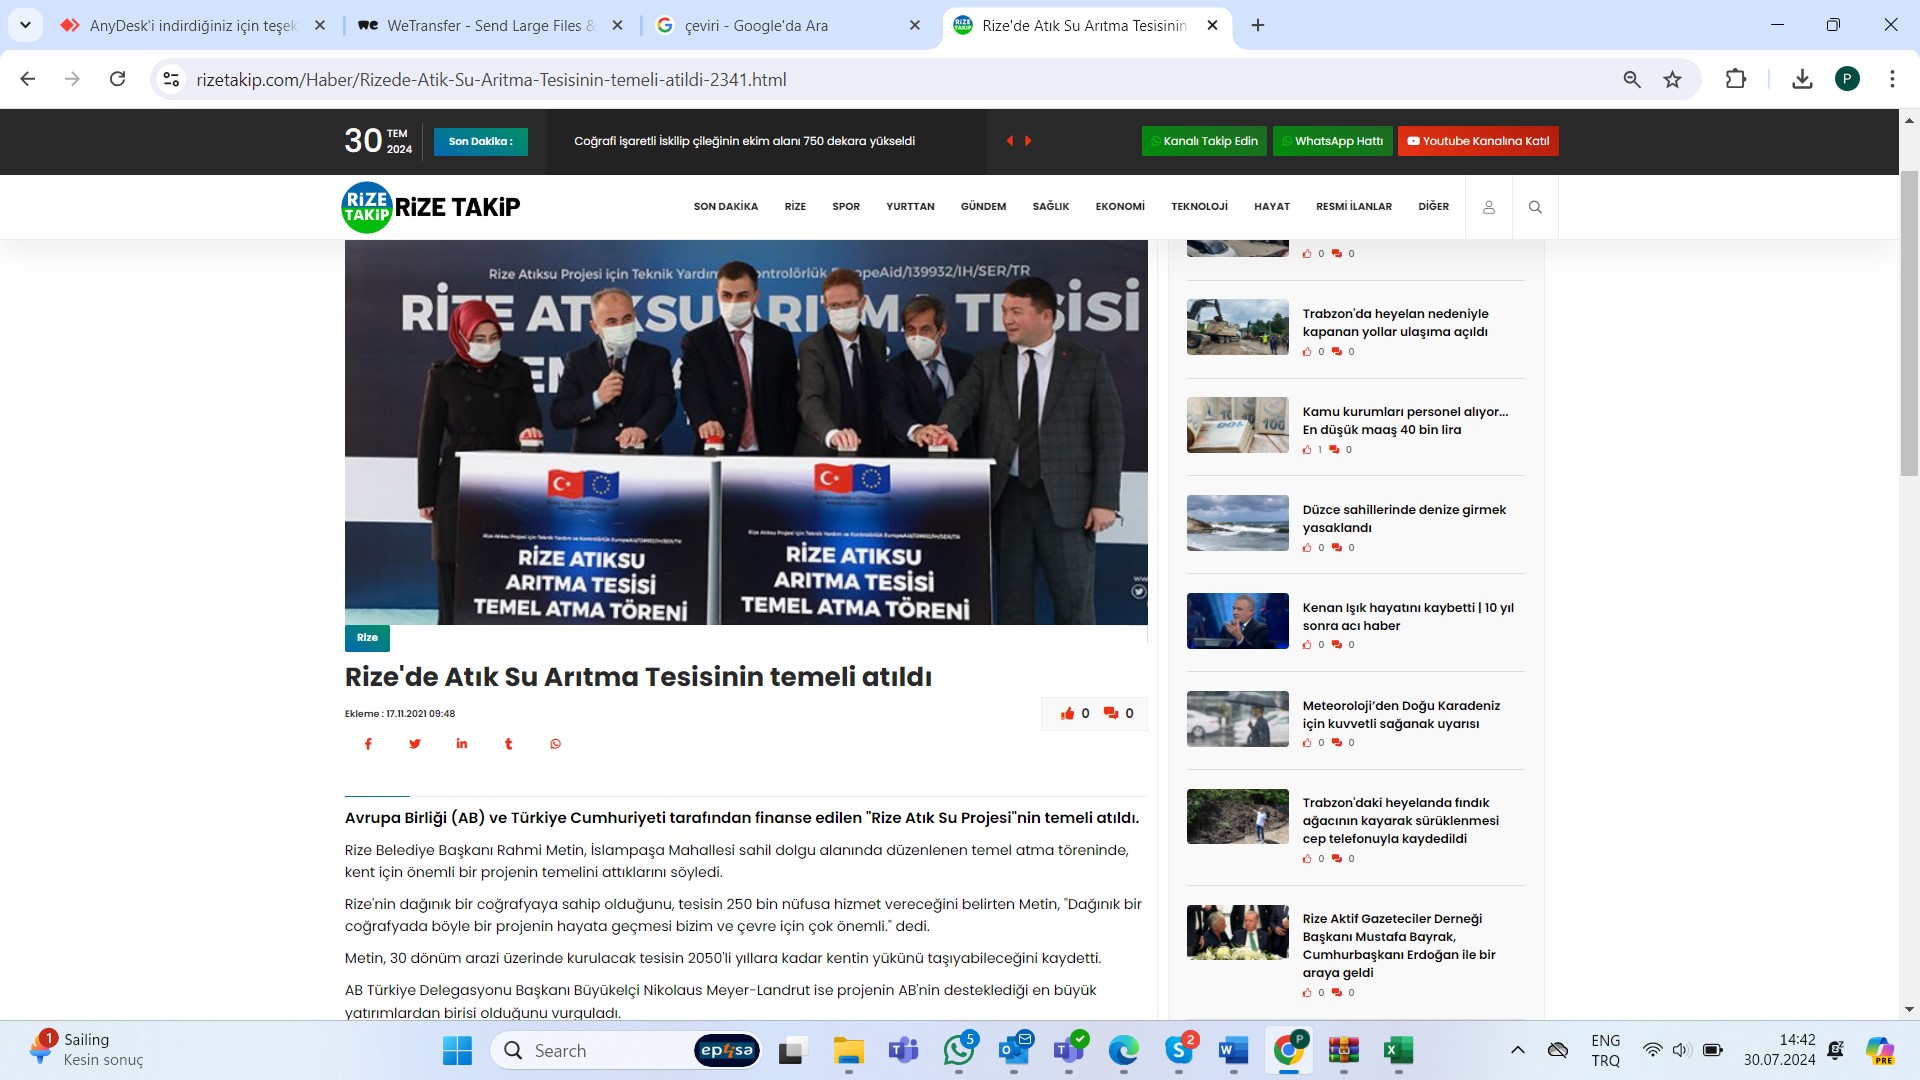Screen dimensions: 1920x1080
Task: Open SPOR menu item
Action: click(x=846, y=207)
